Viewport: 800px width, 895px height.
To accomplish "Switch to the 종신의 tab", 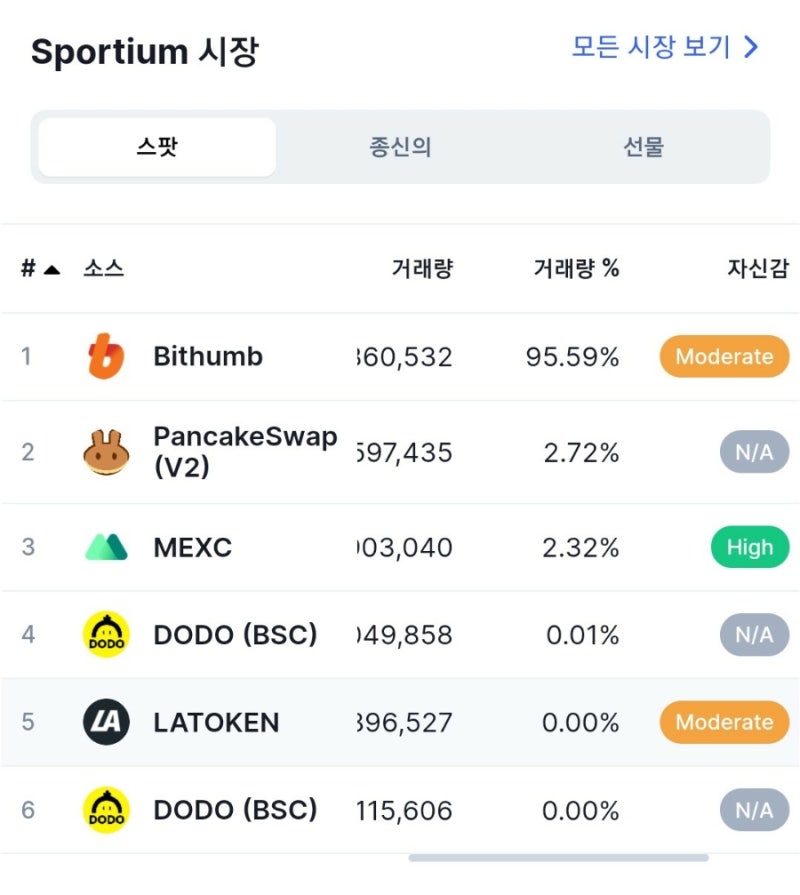I will pos(400,147).
